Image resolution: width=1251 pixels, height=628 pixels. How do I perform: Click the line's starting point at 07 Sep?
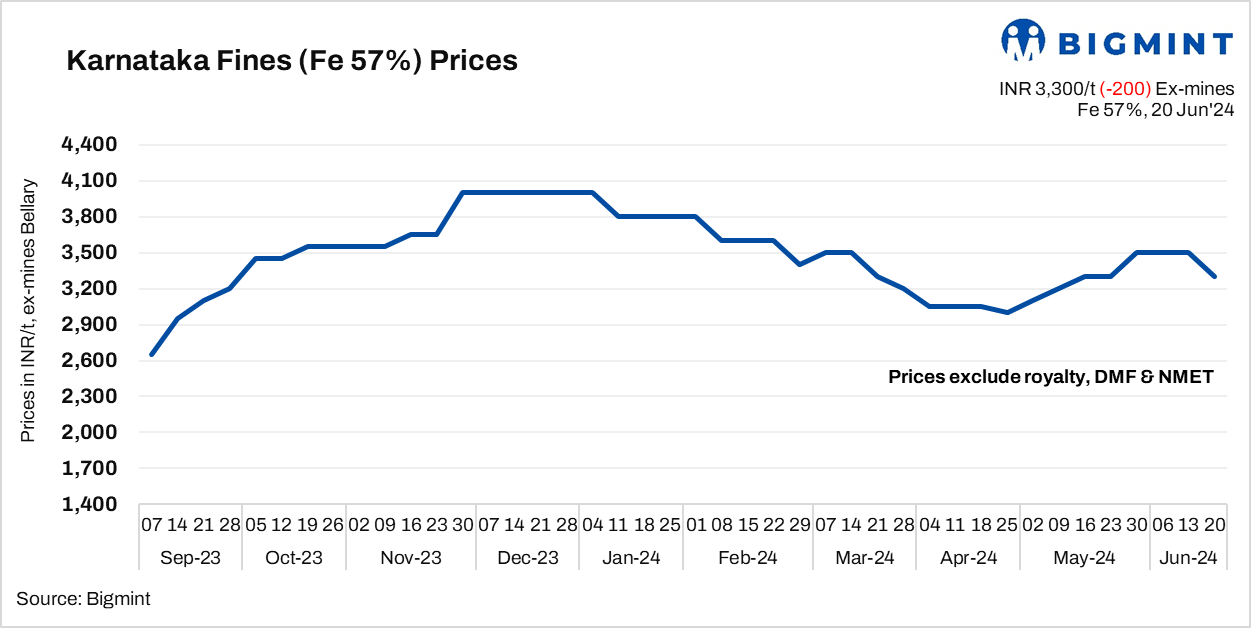tap(152, 354)
